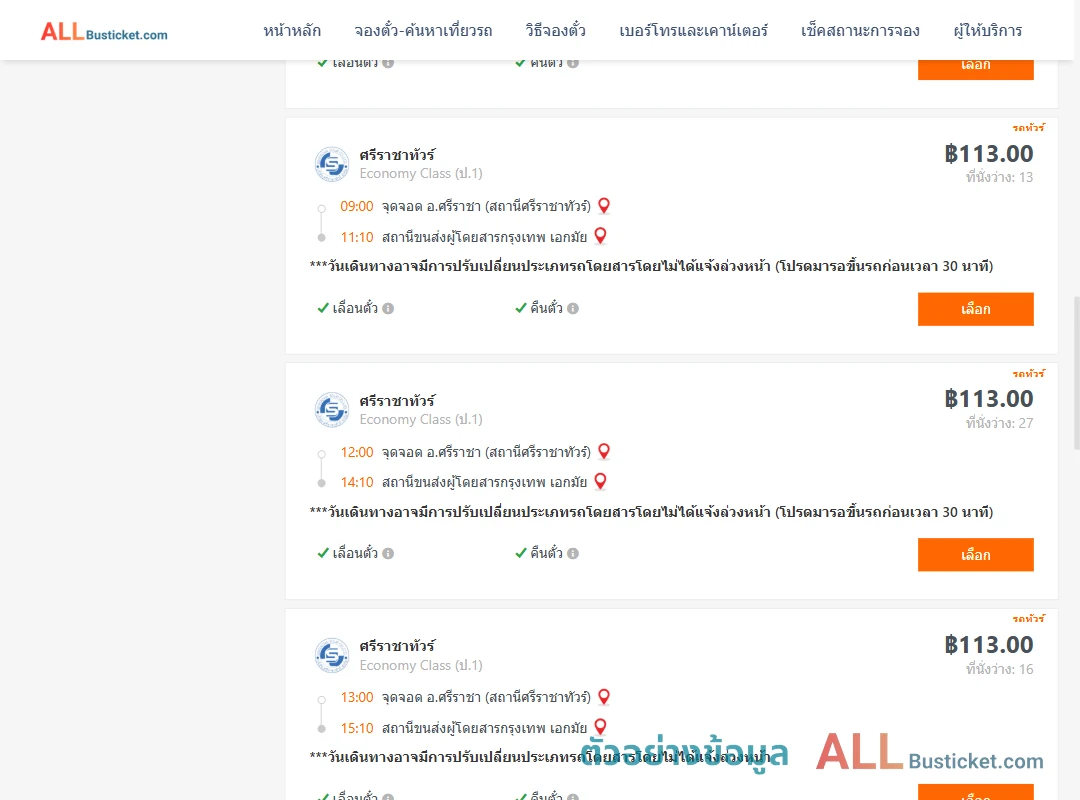Viewport: 1080px width, 800px height.
Task: Click ที่นั่งว่าง: 27 seat count
Action: point(999,423)
